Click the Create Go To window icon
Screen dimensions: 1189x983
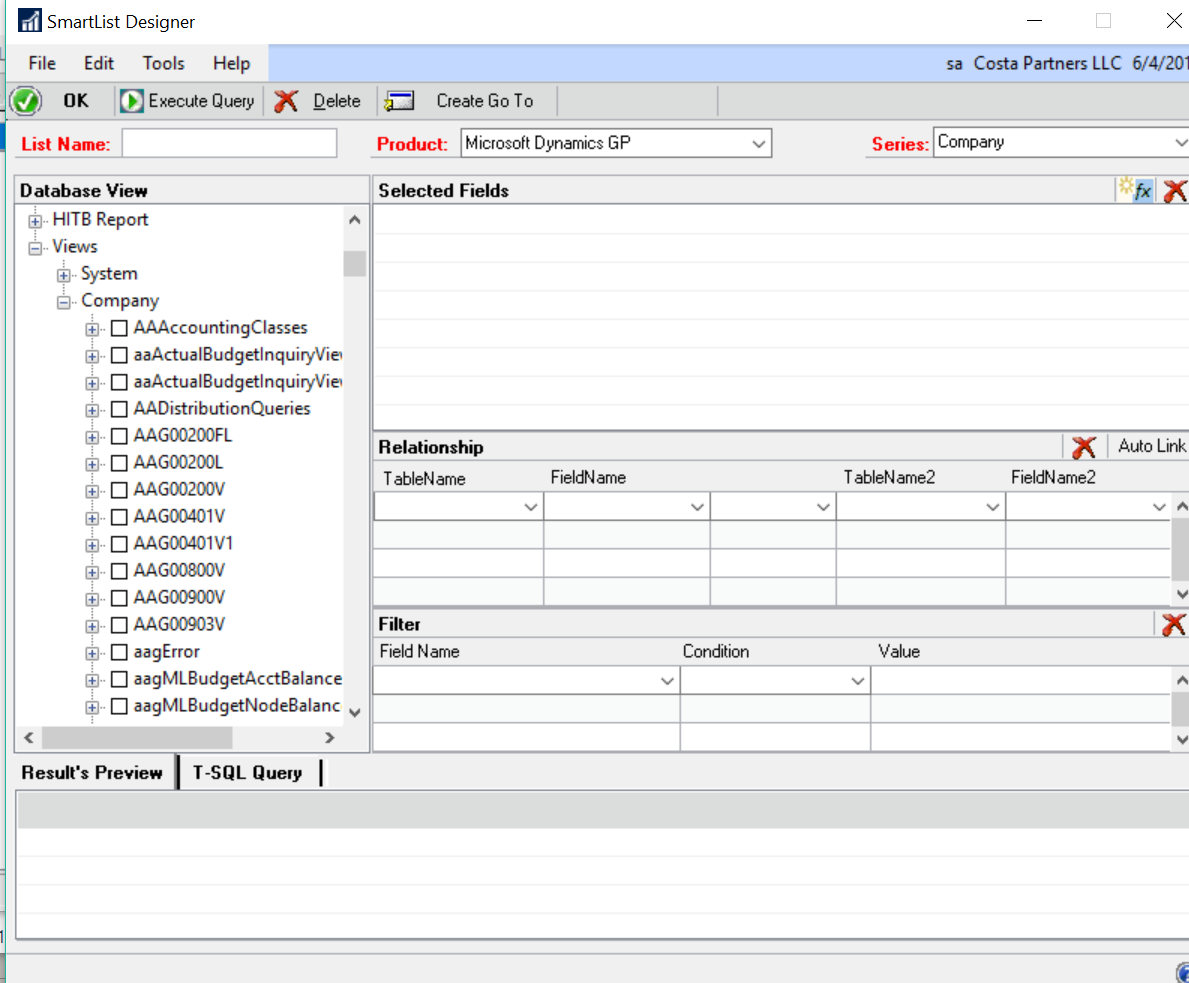pos(399,101)
